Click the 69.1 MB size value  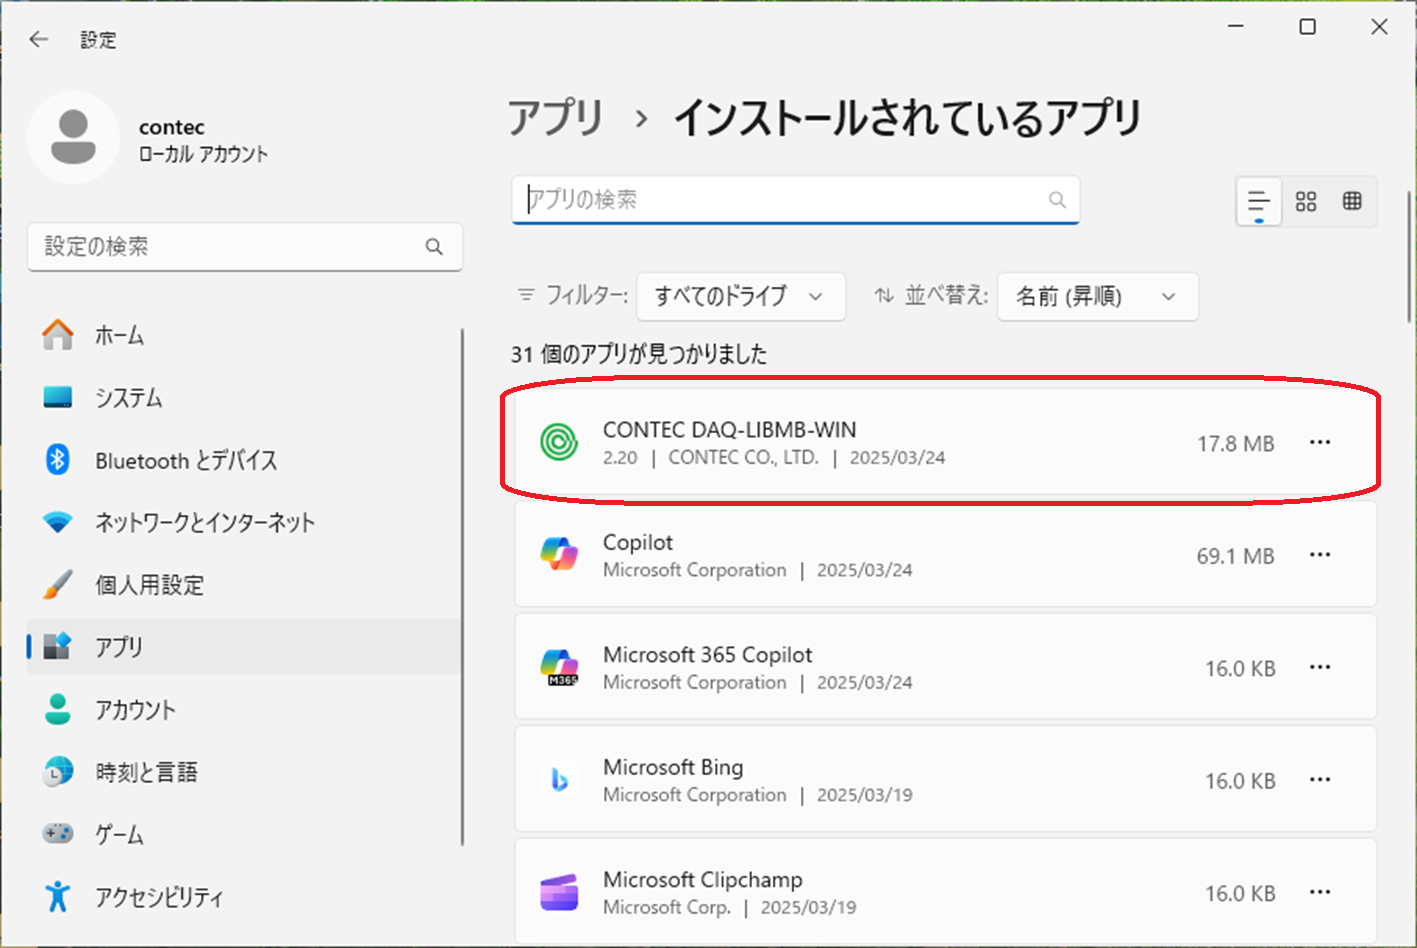click(1236, 556)
